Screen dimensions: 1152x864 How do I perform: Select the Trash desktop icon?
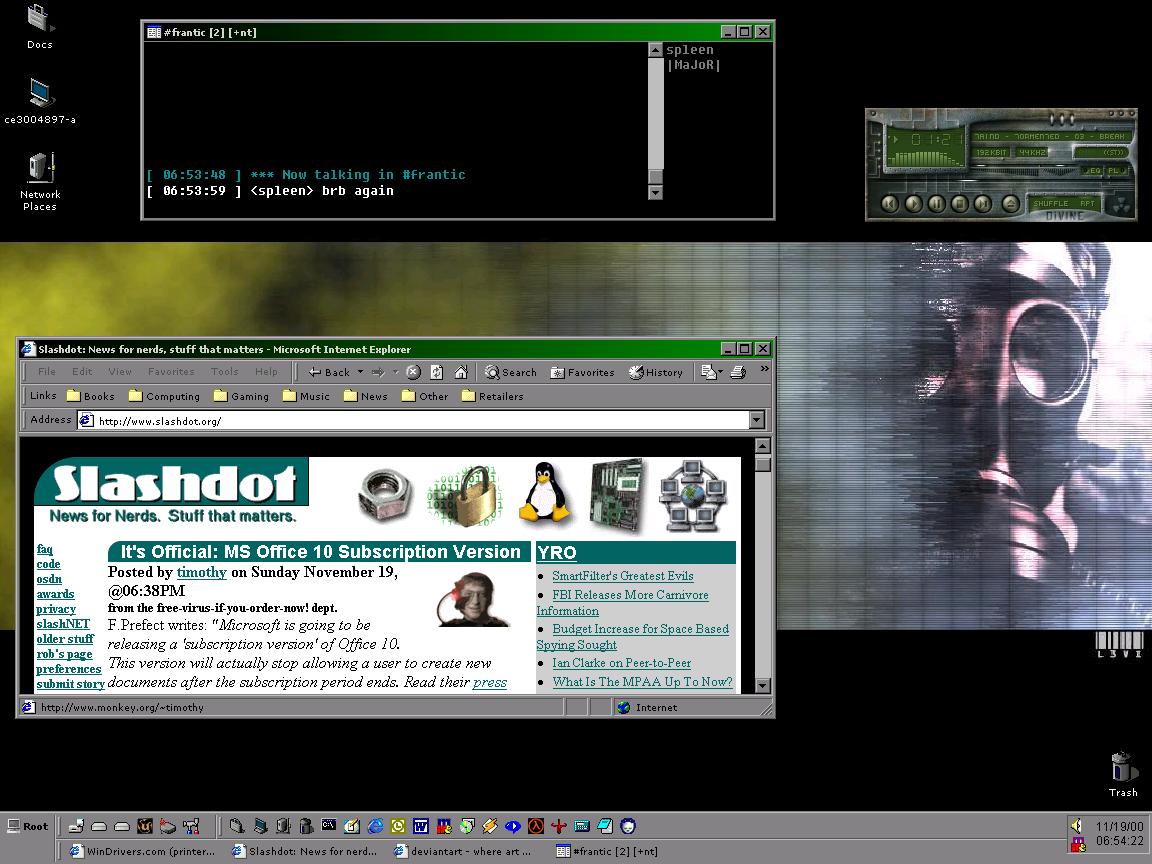point(1123,774)
